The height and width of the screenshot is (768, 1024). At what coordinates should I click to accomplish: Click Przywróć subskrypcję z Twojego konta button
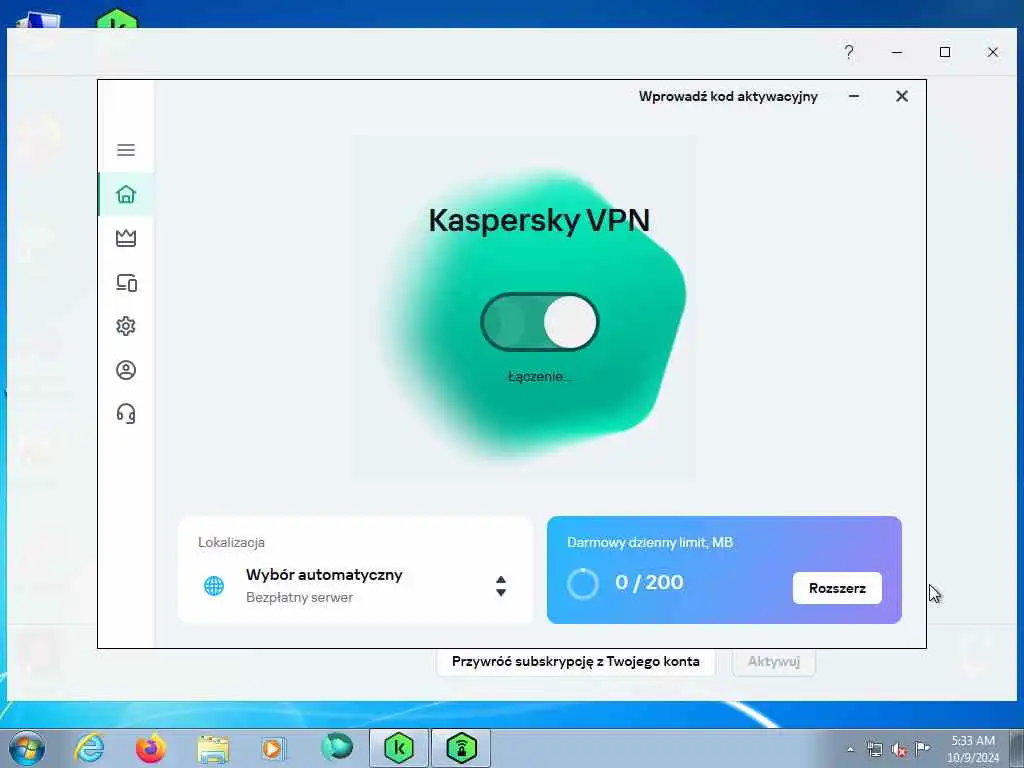tap(575, 662)
